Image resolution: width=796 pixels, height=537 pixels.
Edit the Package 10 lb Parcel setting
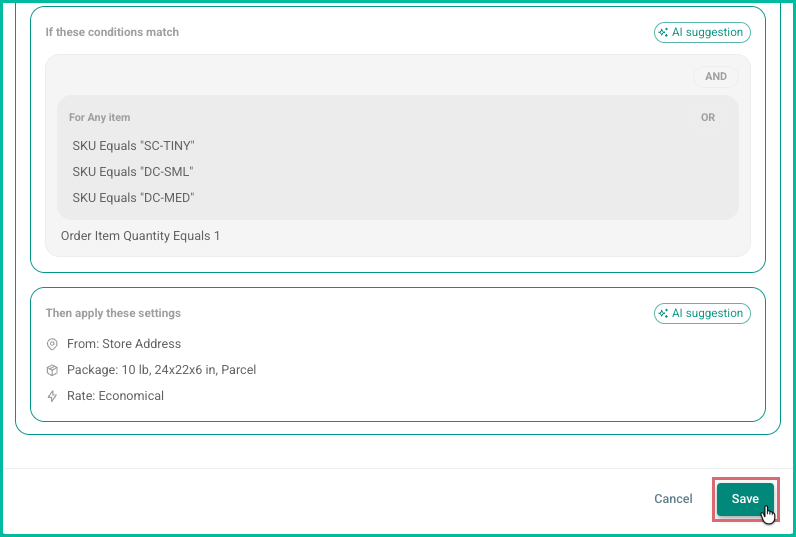coord(161,370)
